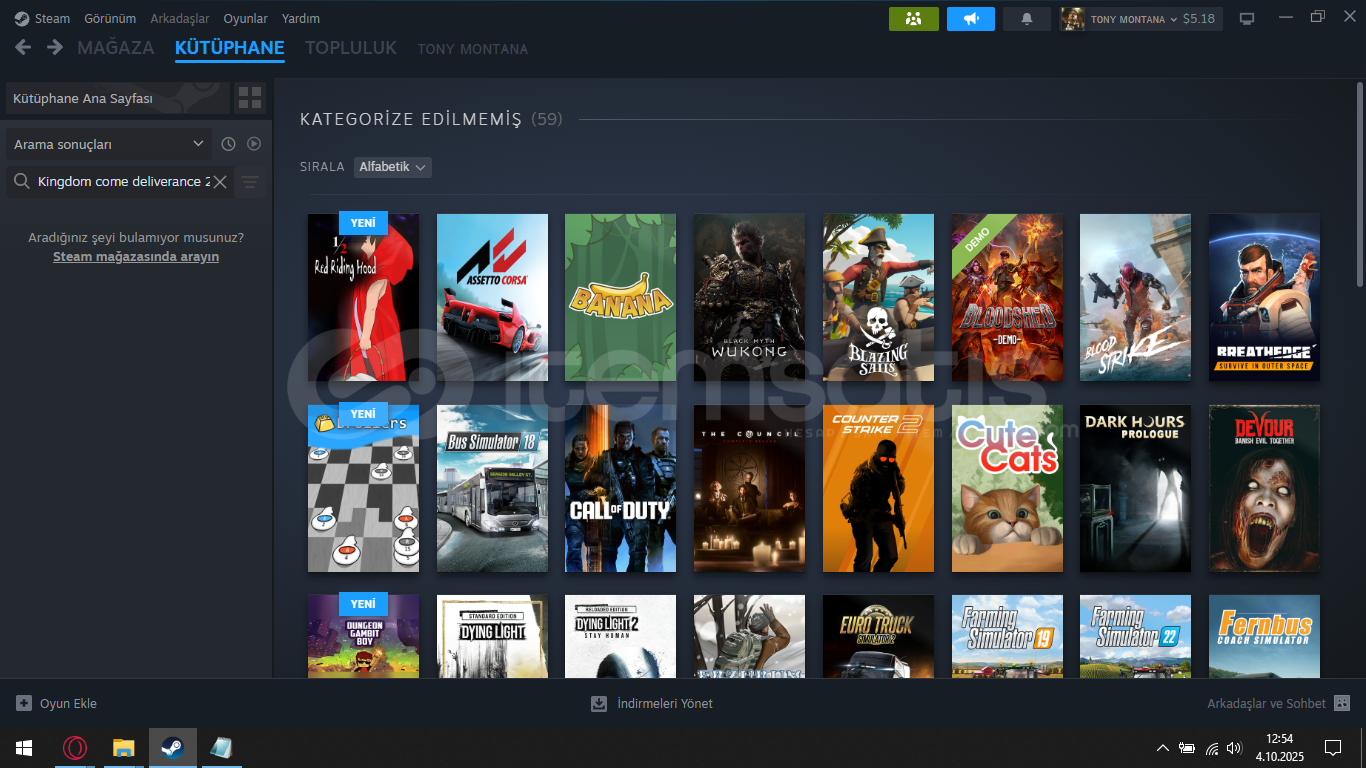1366x768 pixels.
Task: Select the Banana game cover
Action: pyautogui.click(x=620, y=297)
